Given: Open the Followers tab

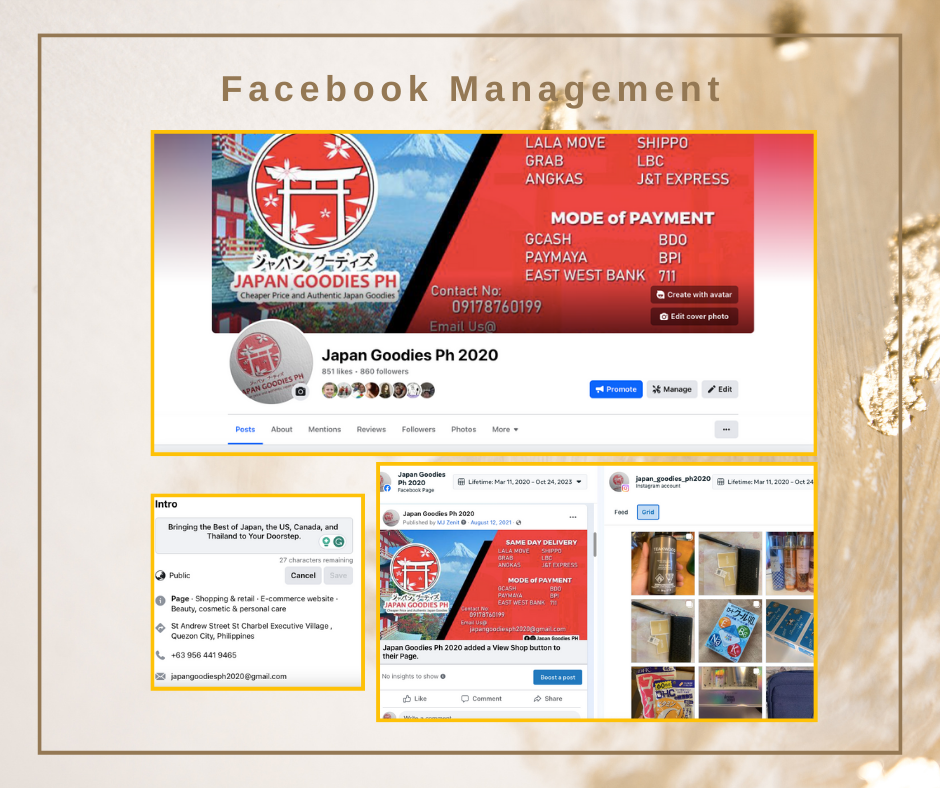Looking at the screenshot, I should click(x=418, y=429).
